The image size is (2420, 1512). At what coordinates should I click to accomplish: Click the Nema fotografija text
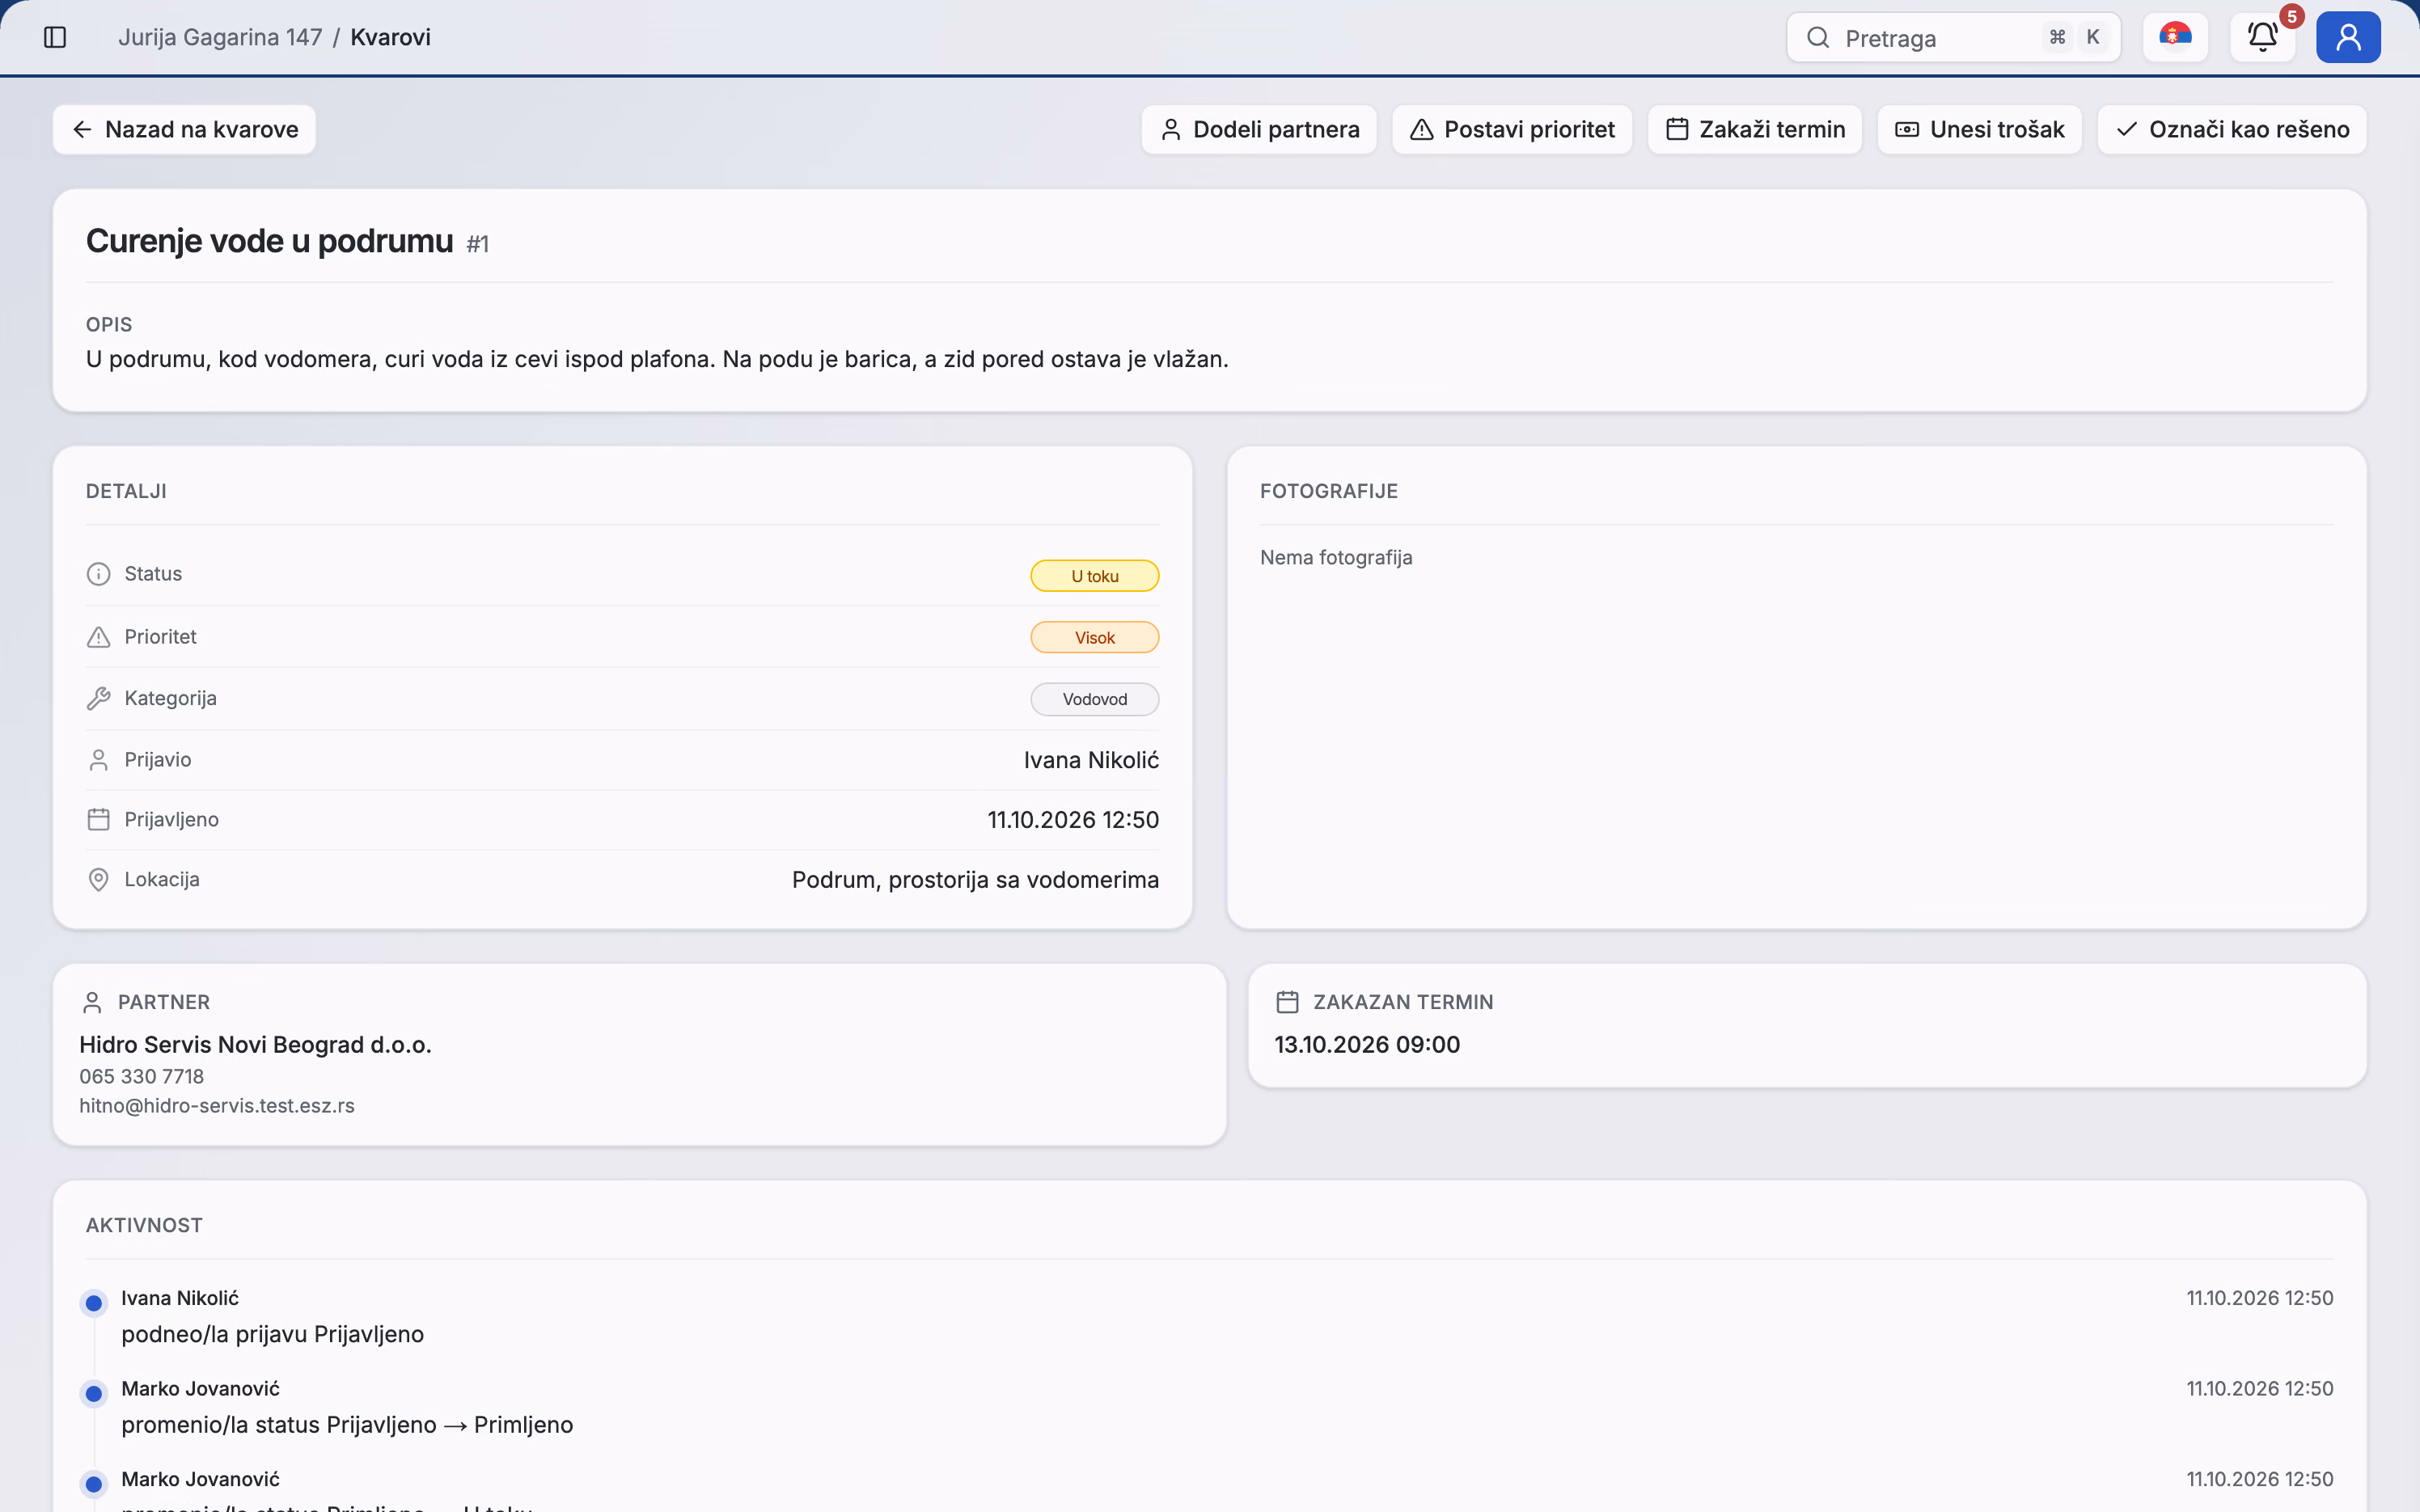pyautogui.click(x=1336, y=557)
